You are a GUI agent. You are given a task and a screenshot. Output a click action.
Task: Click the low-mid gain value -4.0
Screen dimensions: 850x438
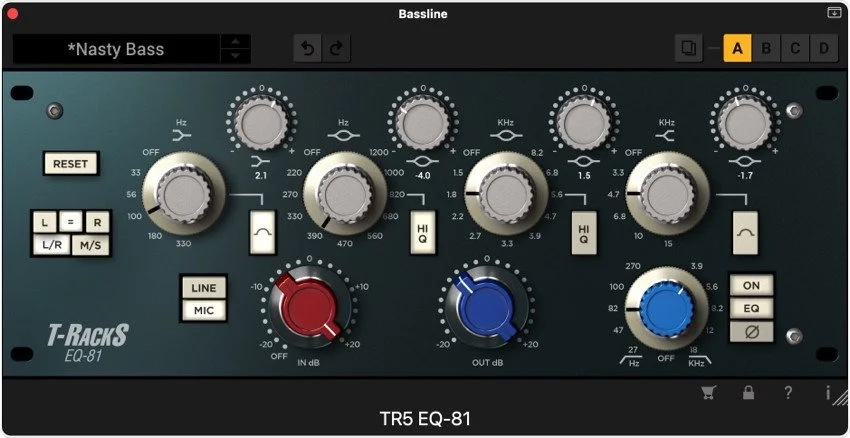(422, 176)
